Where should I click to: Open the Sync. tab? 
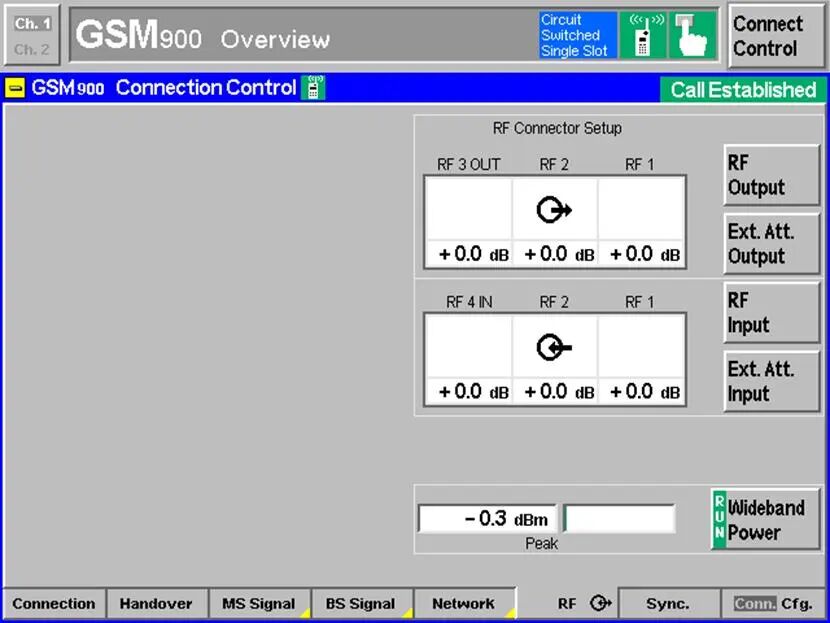tap(668, 603)
